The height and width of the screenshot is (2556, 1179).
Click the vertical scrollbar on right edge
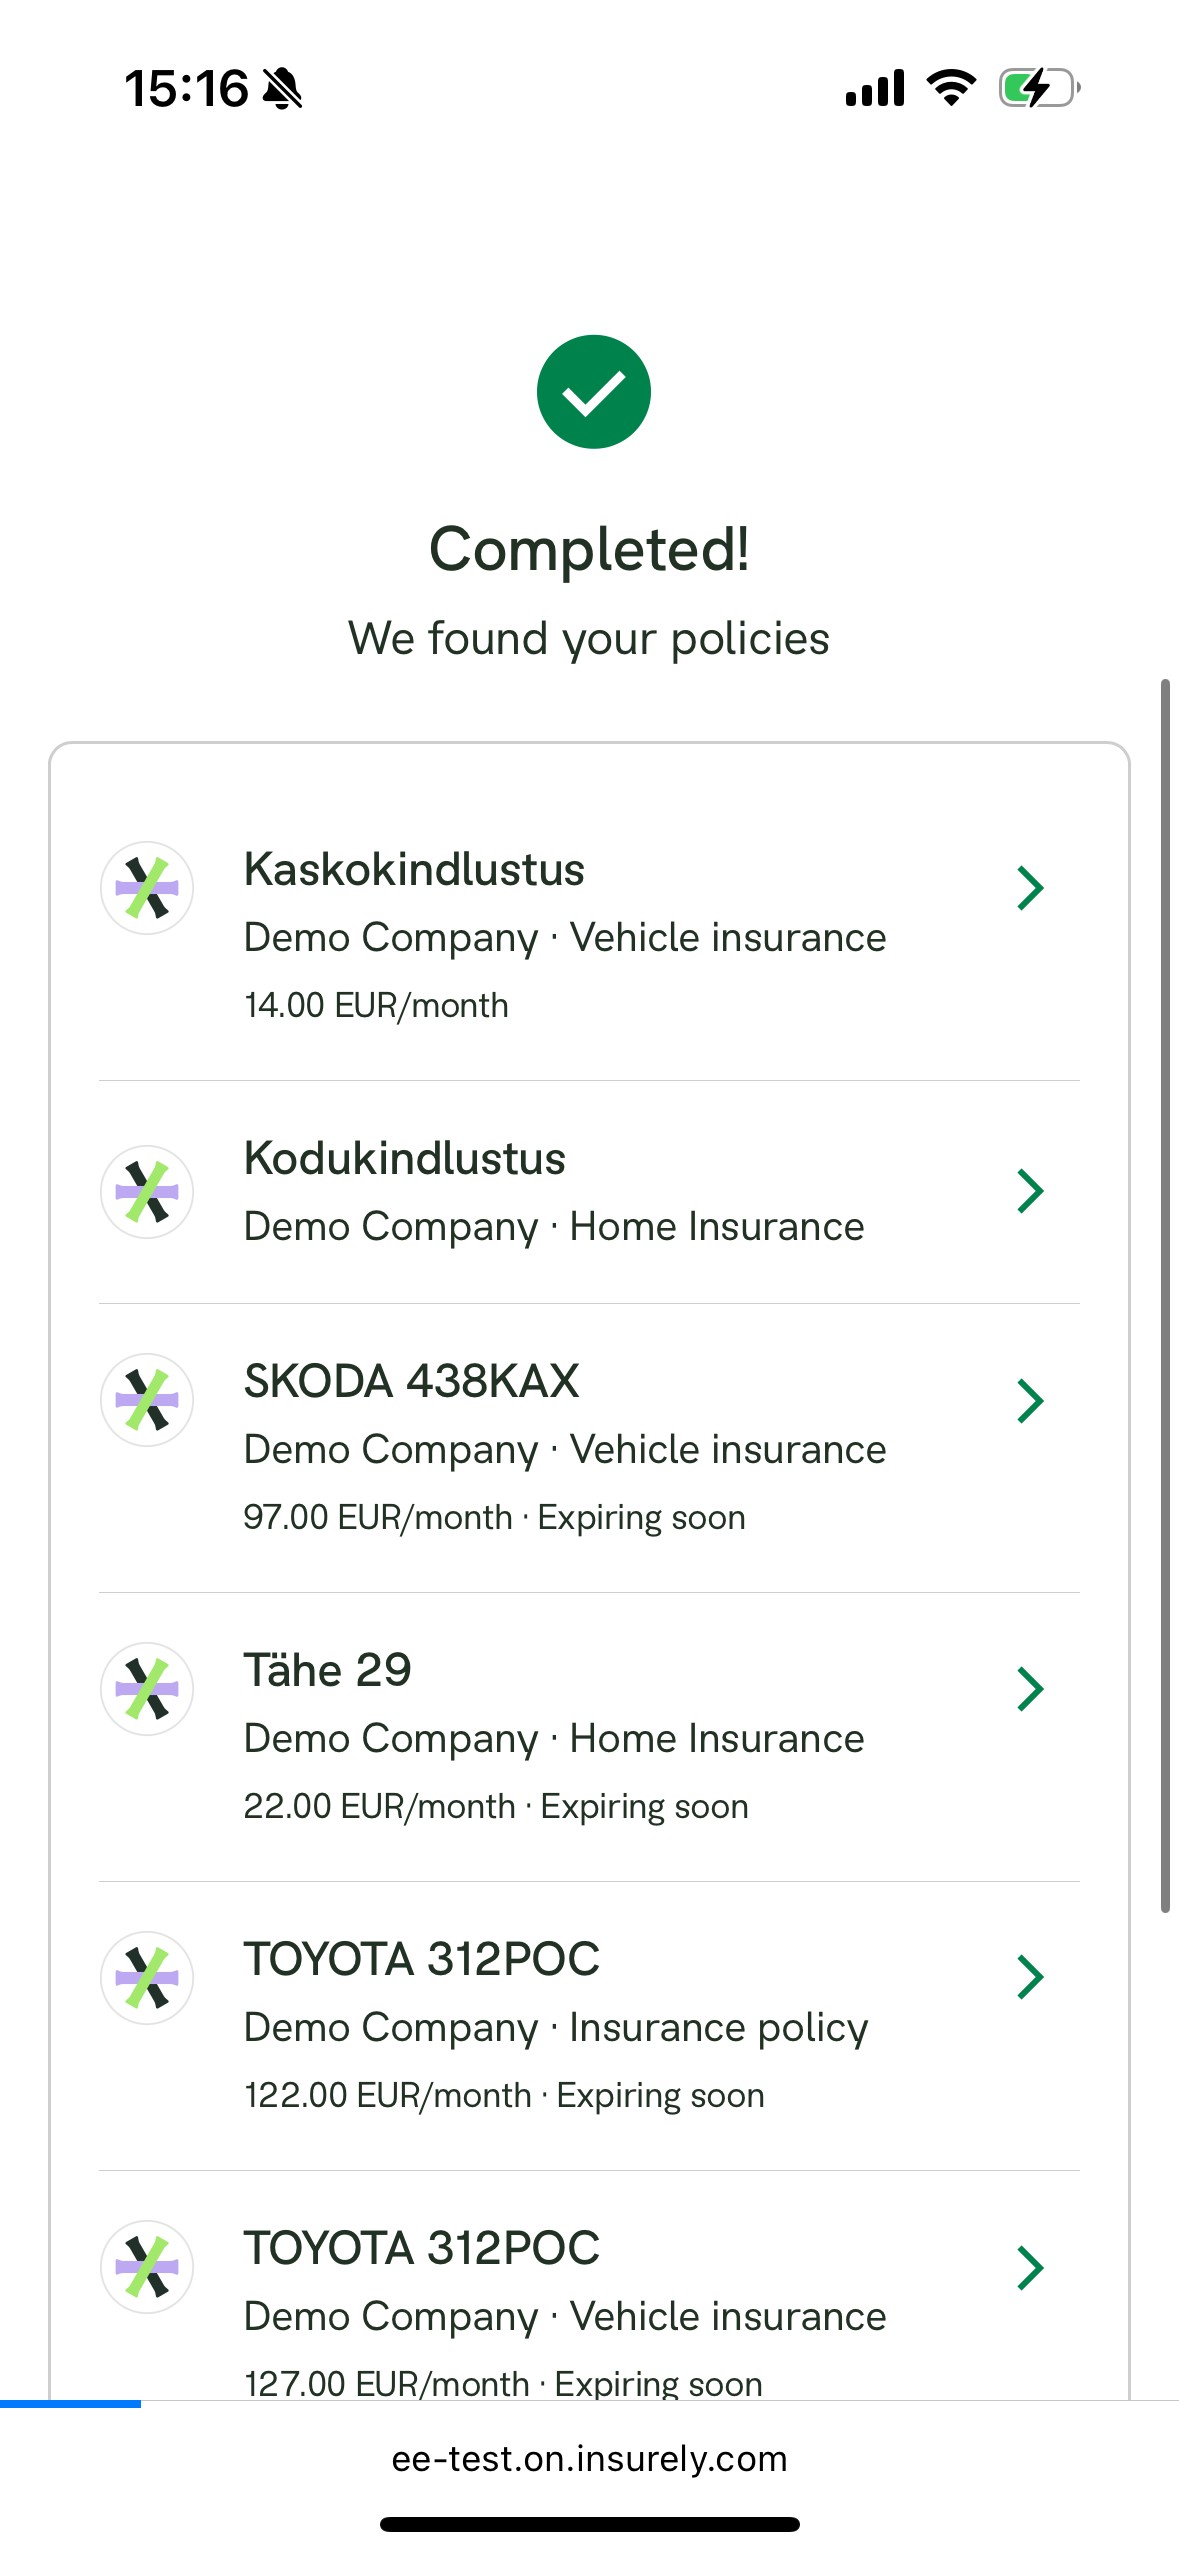point(1165,1295)
